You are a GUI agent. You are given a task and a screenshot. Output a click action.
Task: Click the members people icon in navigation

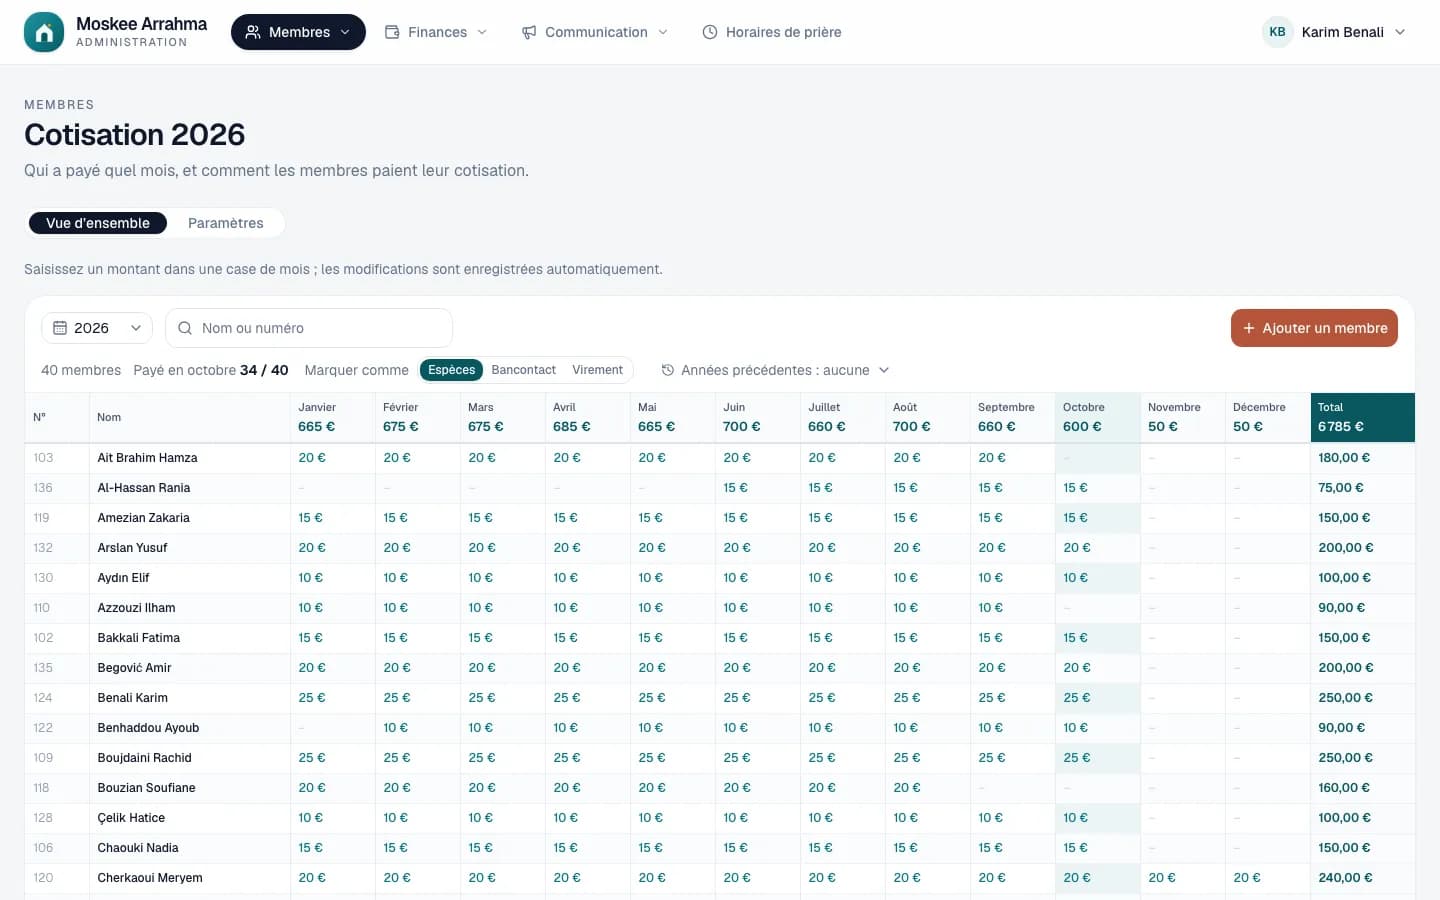[x=253, y=32]
